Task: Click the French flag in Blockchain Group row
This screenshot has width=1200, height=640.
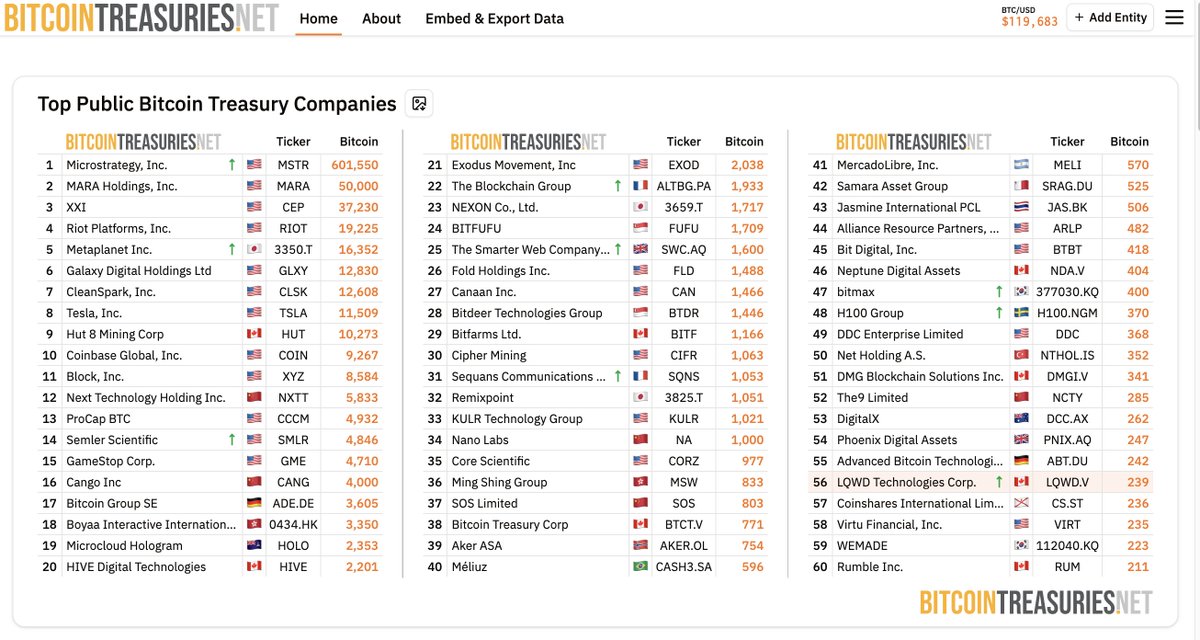Action: click(x=640, y=186)
